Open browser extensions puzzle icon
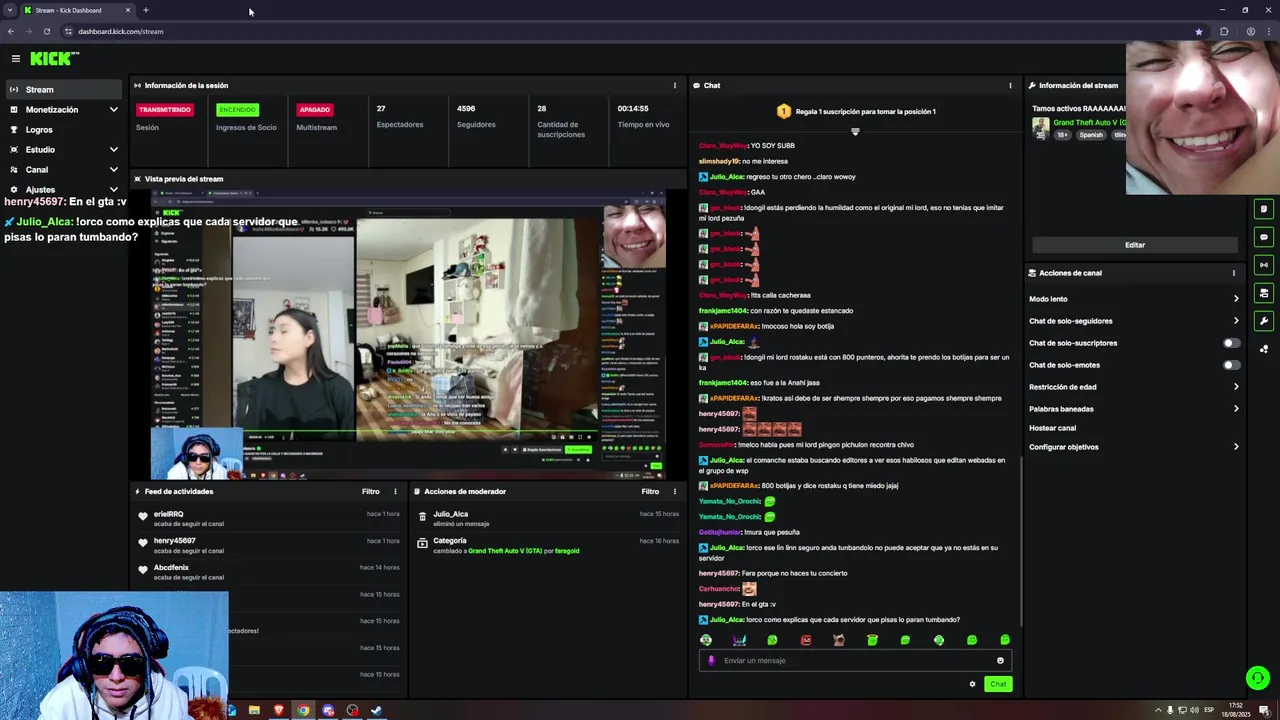This screenshot has height=720, width=1280. (x=1224, y=31)
